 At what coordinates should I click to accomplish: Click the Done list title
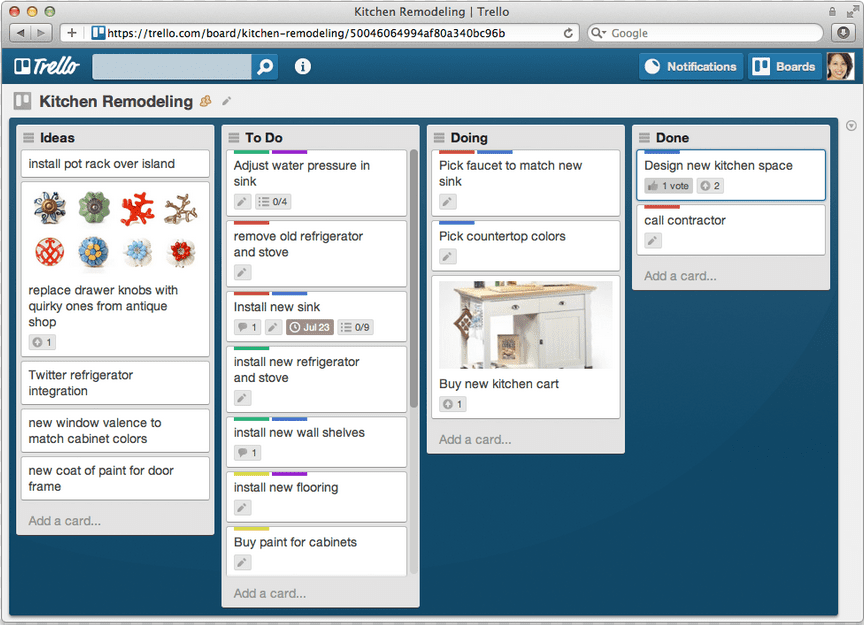coord(672,138)
